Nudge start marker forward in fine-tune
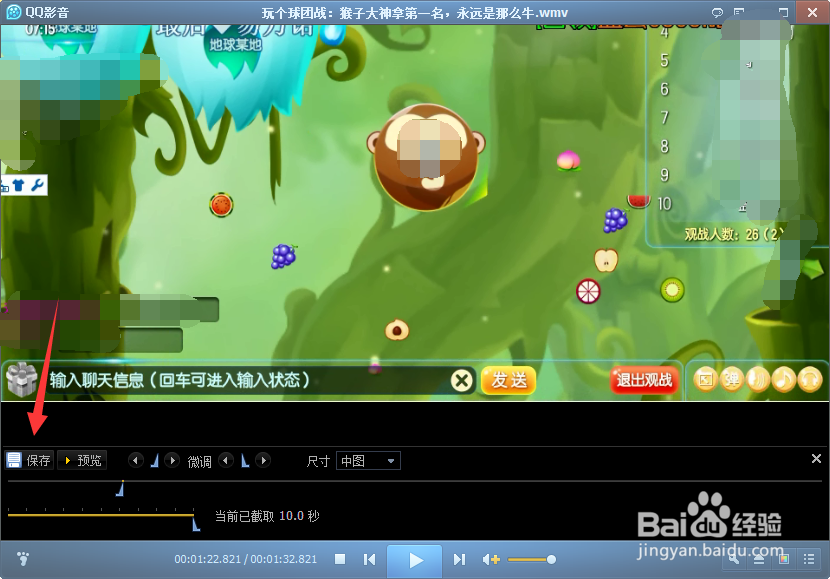Screen dimensions: 830x579 click(x=172, y=460)
